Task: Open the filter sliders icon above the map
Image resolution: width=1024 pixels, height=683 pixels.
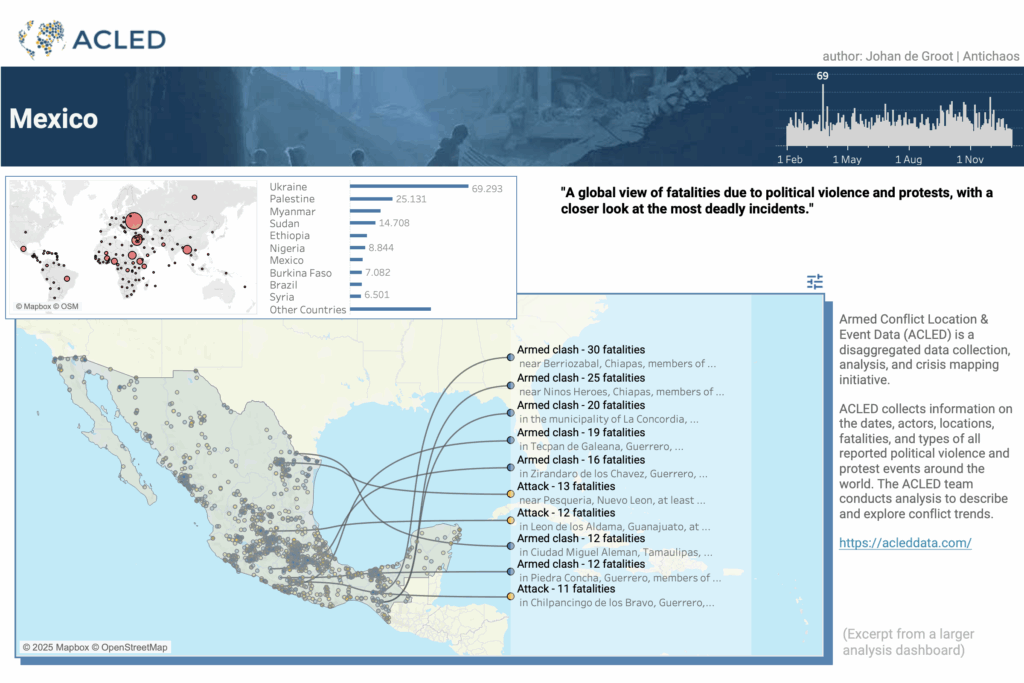Action: [x=815, y=282]
